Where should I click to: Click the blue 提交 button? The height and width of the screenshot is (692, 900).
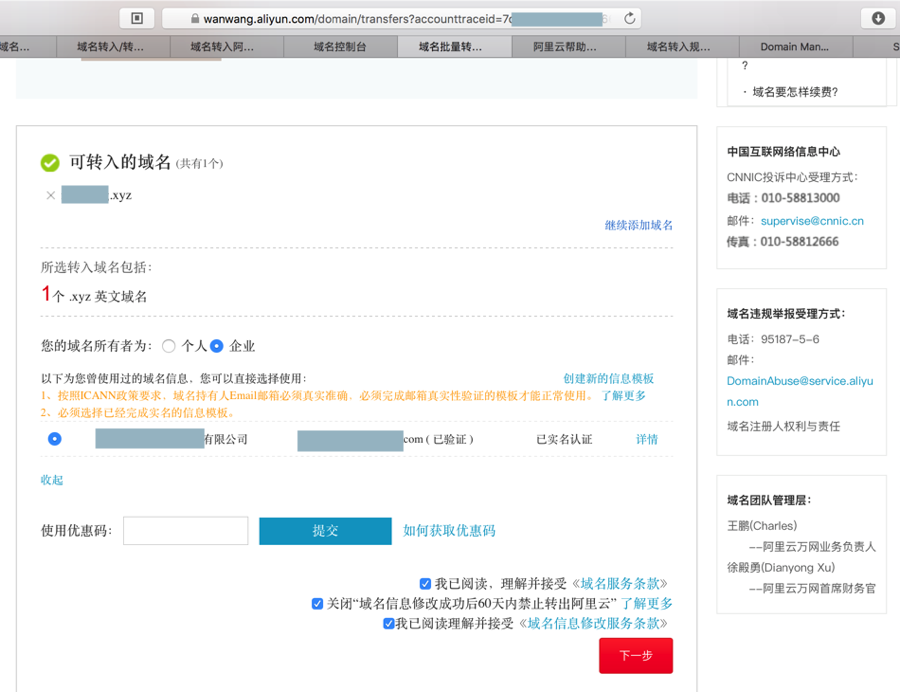[x=325, y=531]
